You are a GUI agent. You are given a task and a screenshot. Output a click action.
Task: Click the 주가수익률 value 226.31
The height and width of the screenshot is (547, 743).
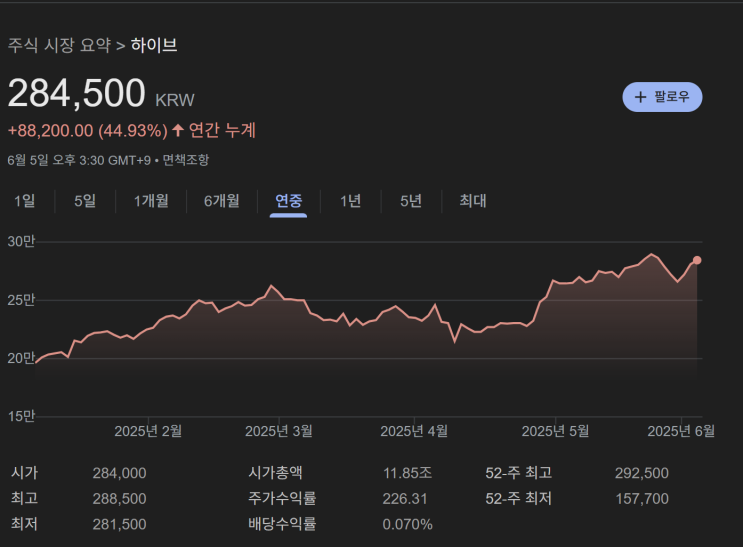[x=405, y=499]
